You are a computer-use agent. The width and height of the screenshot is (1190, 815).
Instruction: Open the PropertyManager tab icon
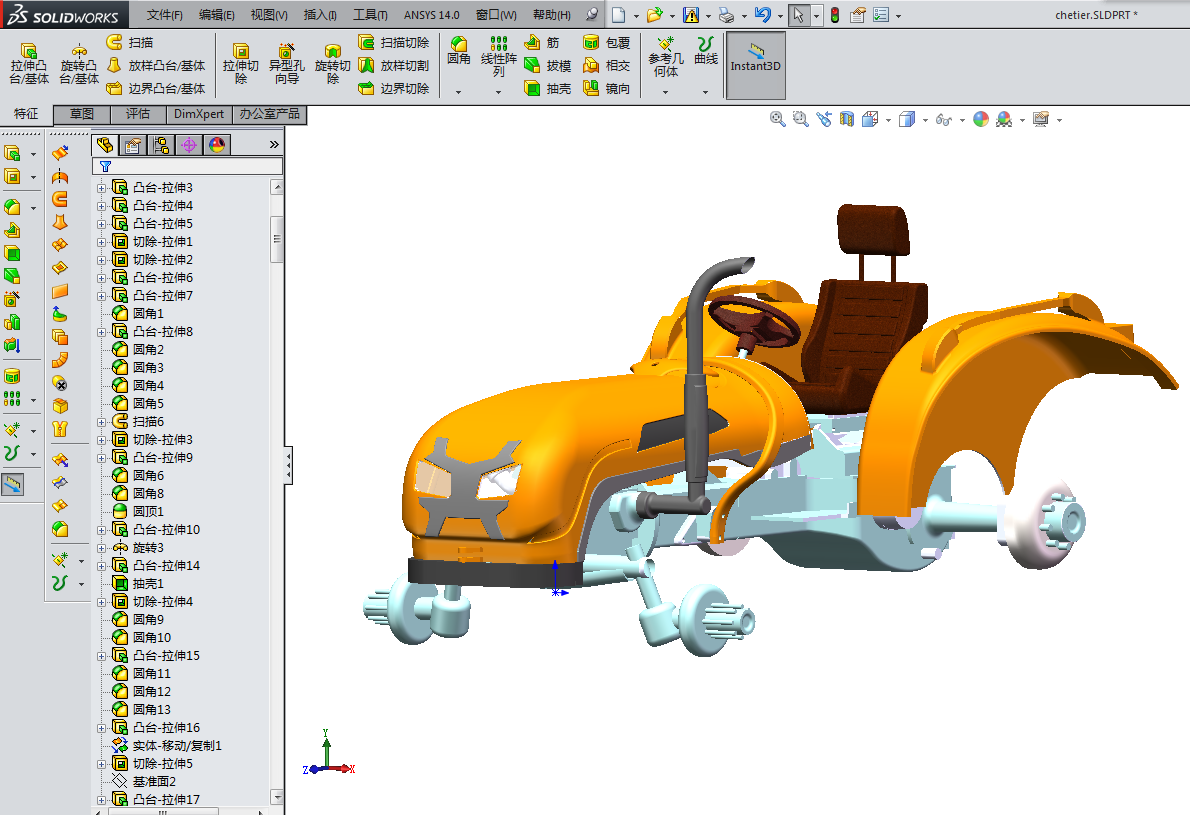132,145
